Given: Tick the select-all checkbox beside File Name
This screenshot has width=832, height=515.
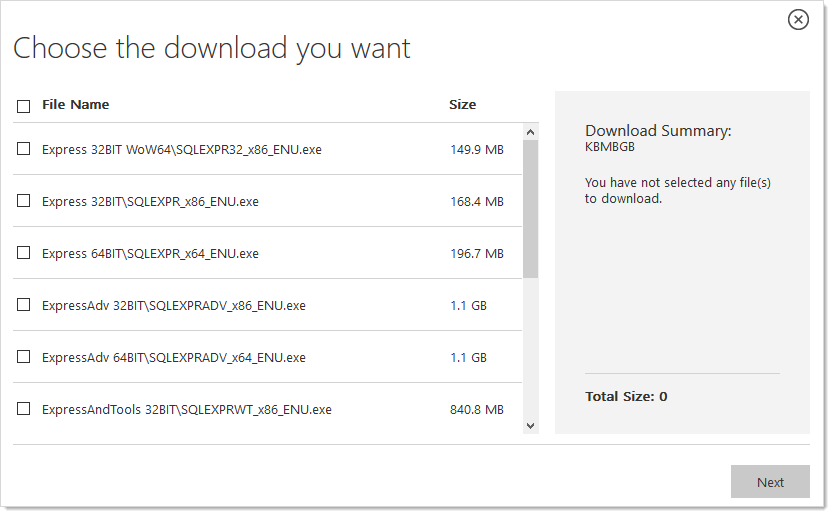Looking at the screenshot, I should [24, 105].
